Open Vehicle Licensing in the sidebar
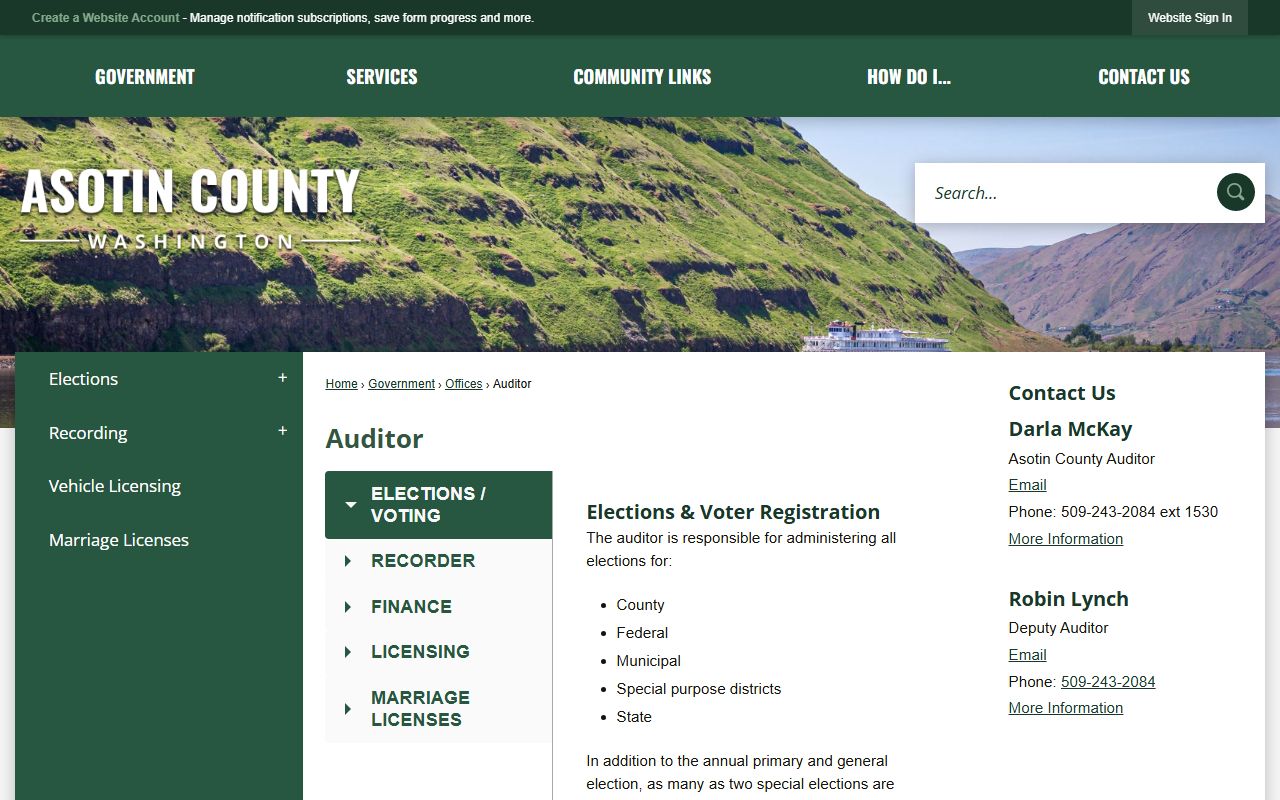The image size is (1280, 800). point(115,486)
